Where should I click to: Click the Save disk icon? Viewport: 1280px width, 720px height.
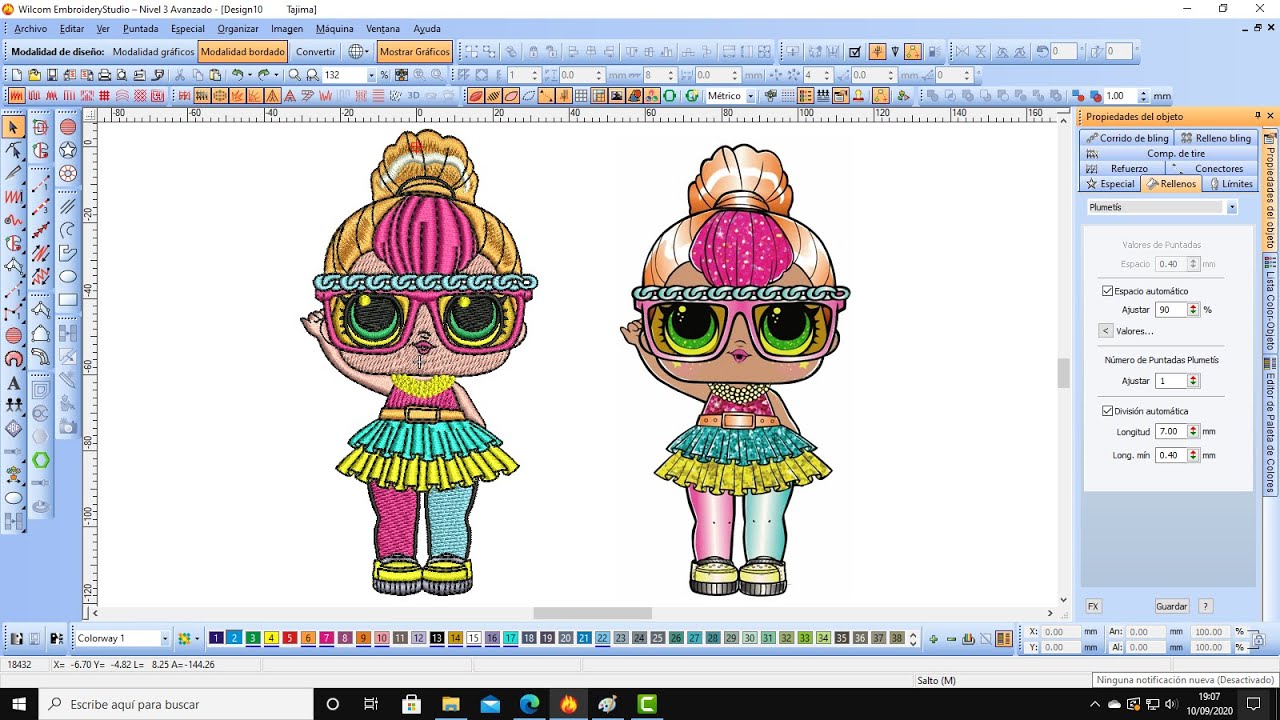point(52,75)
